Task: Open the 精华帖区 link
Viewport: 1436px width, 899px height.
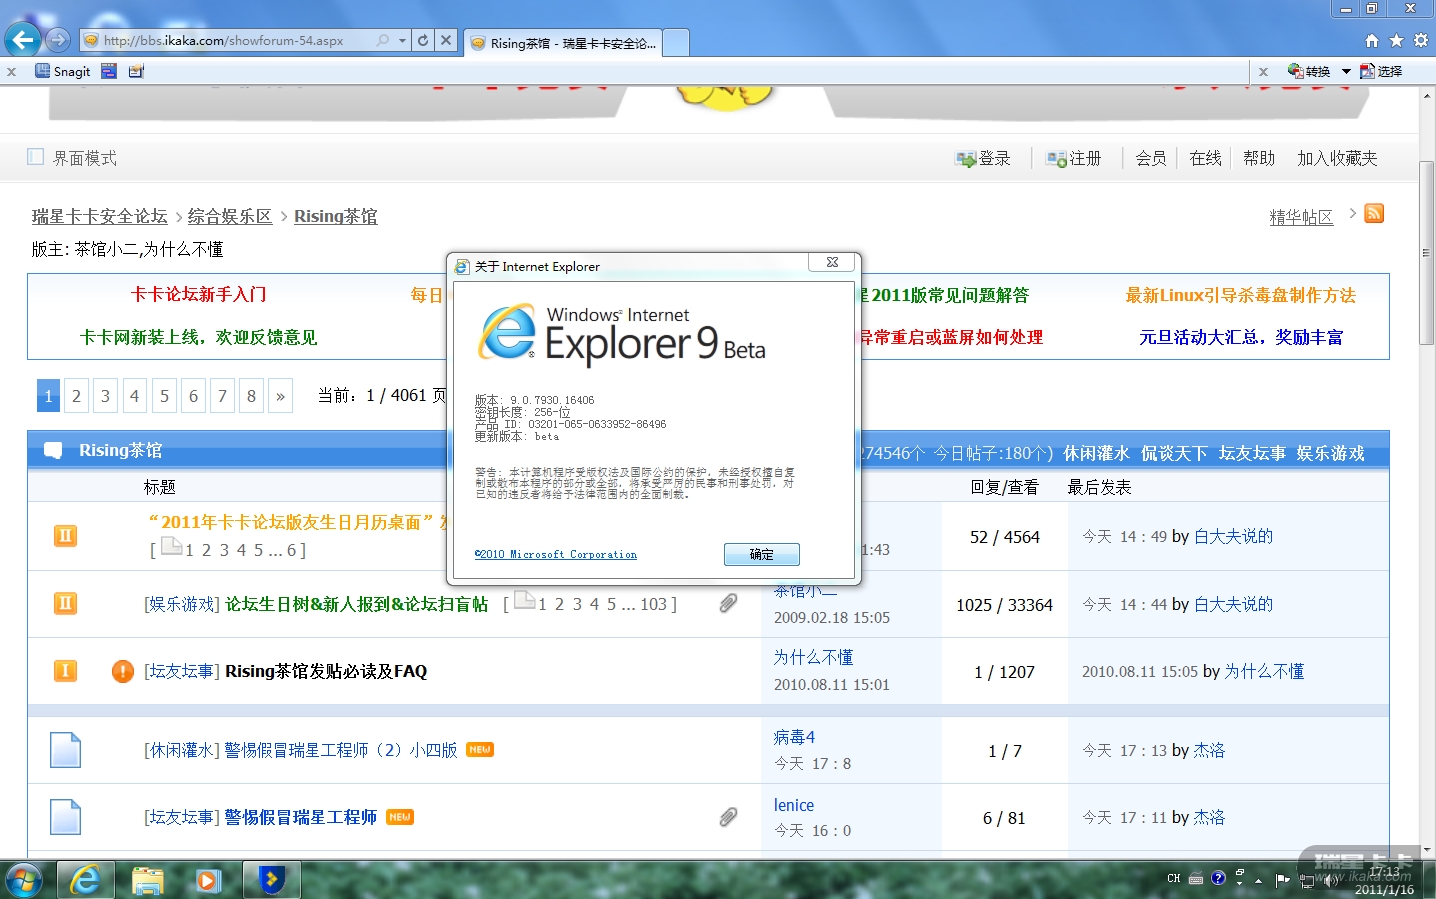Action: tap(1301, 217)
